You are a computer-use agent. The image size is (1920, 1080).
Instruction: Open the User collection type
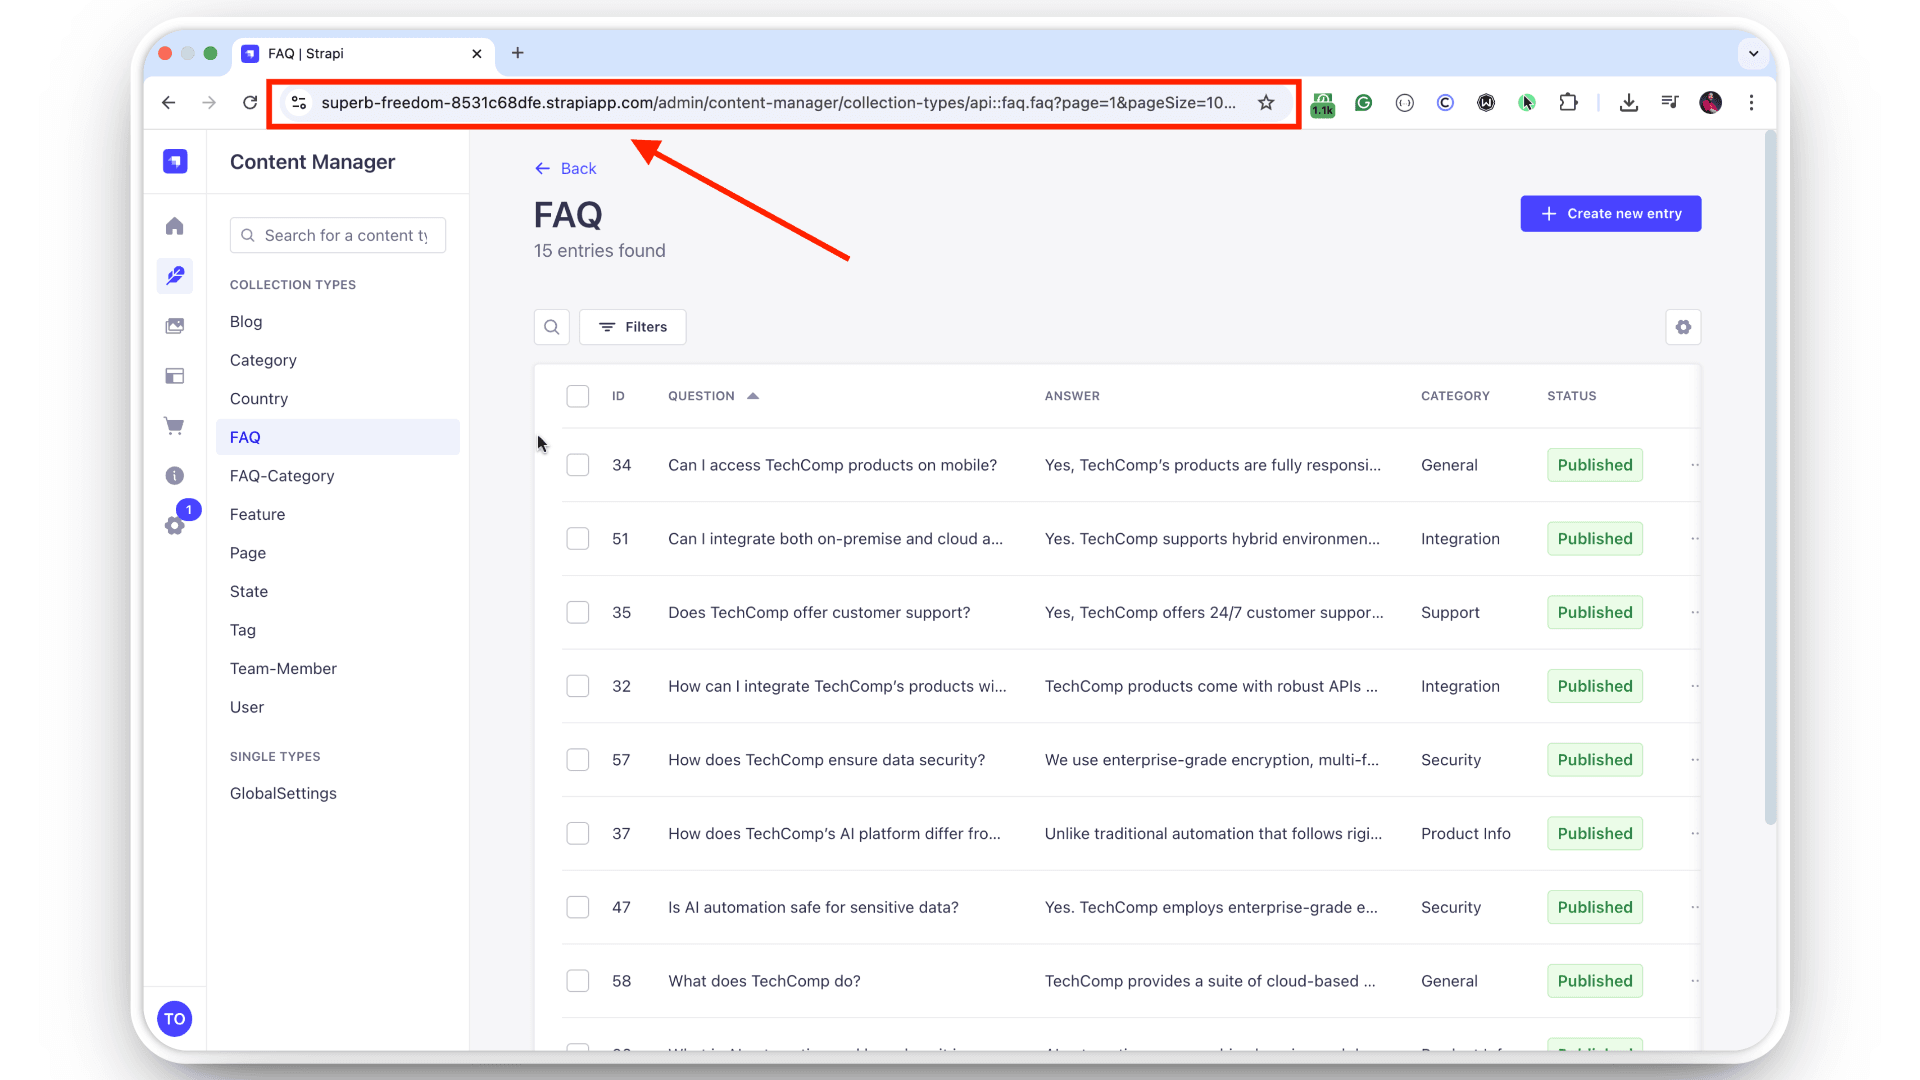tap(247, 708)
